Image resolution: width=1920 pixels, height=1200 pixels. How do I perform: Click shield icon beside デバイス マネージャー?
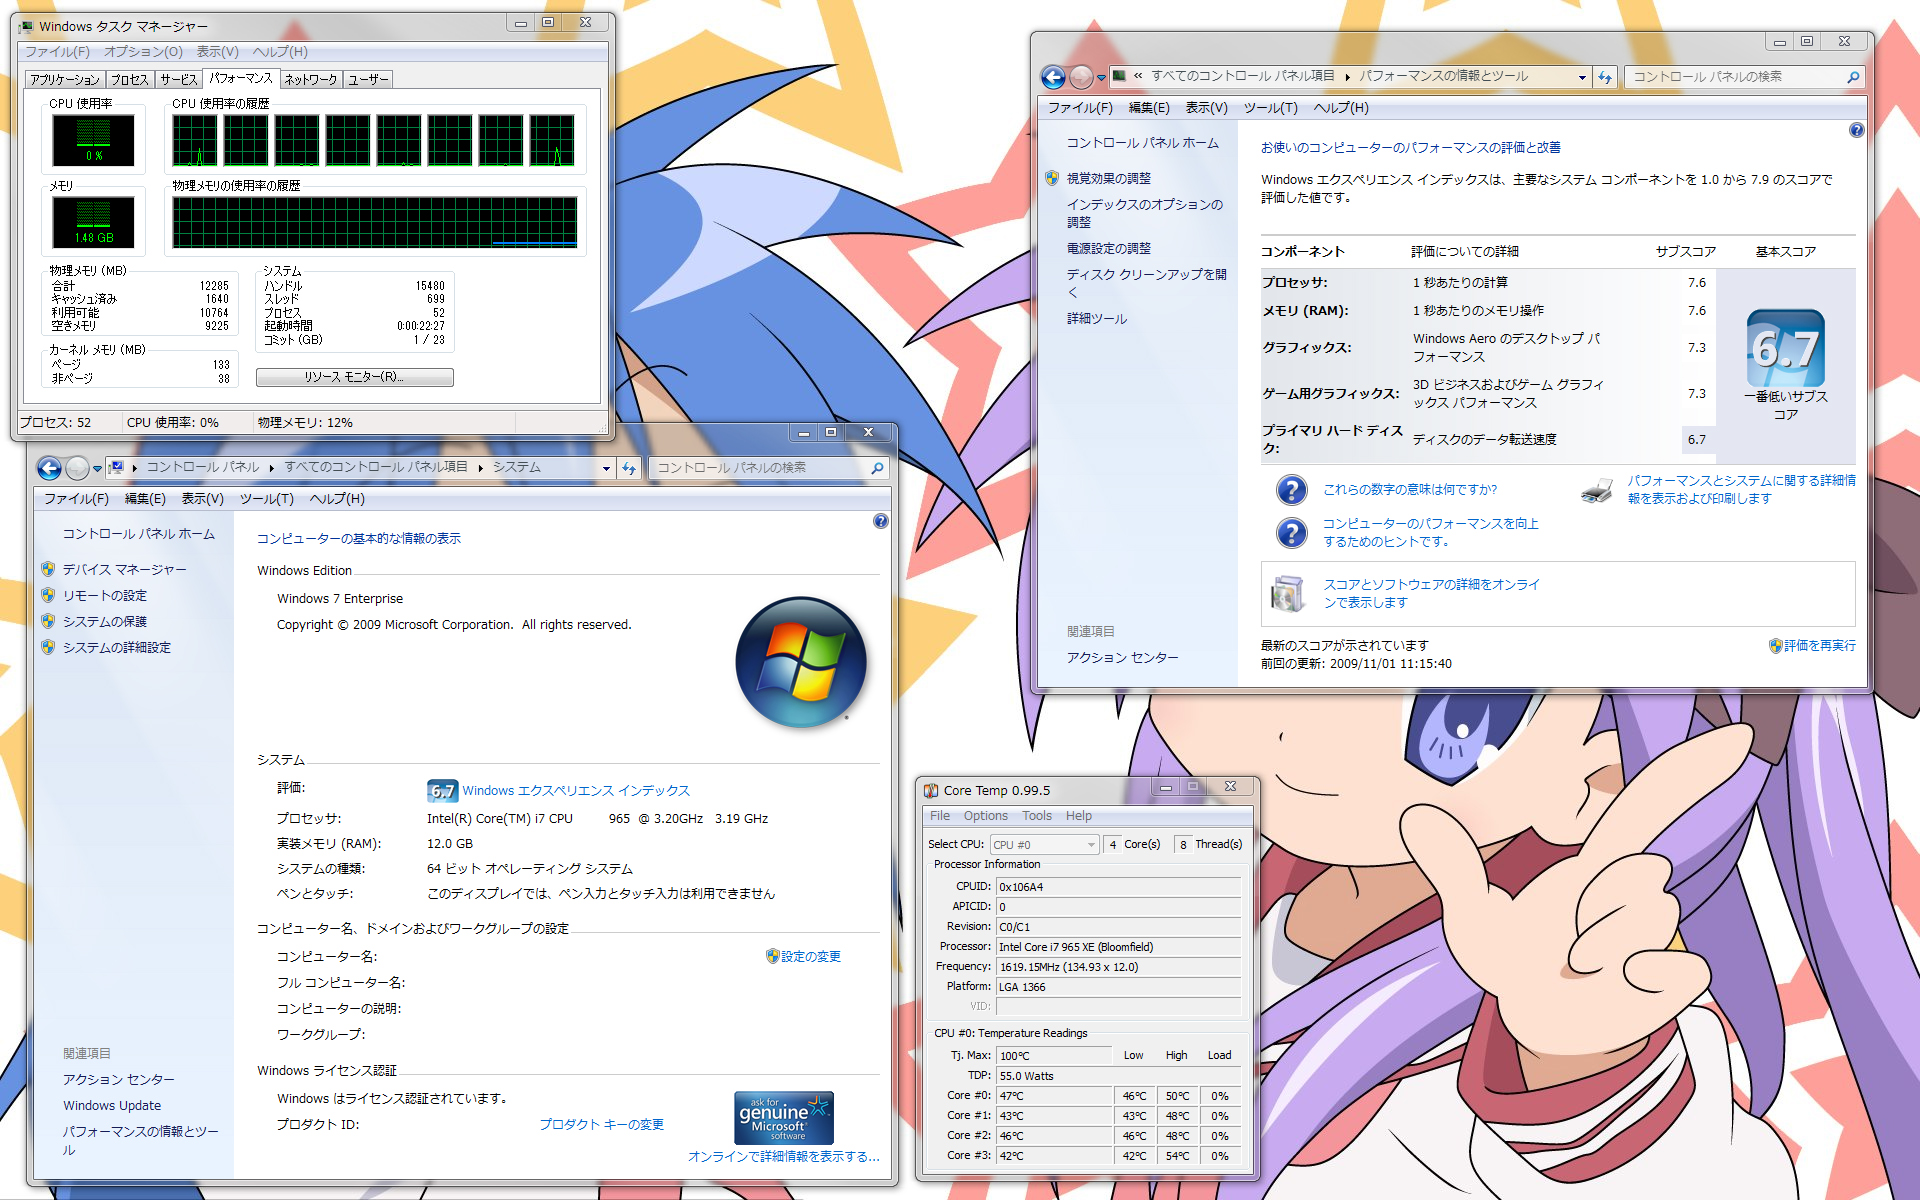tap(48, 569)
